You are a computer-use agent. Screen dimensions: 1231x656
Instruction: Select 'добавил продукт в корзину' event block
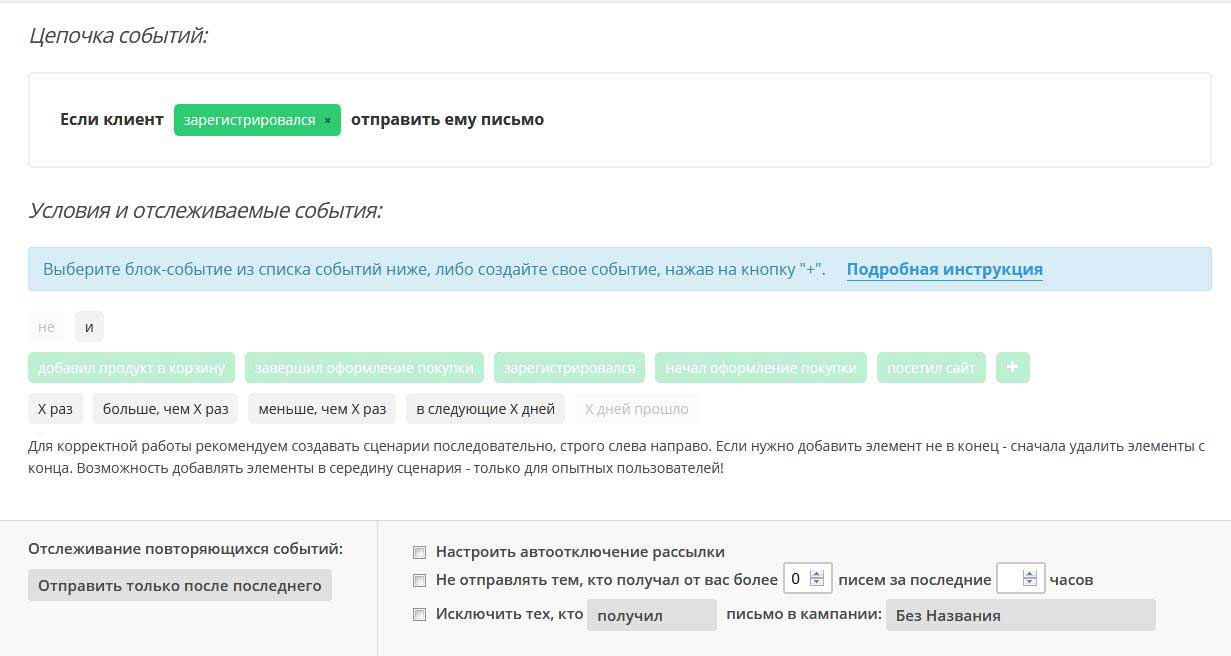tap(132, 368)
